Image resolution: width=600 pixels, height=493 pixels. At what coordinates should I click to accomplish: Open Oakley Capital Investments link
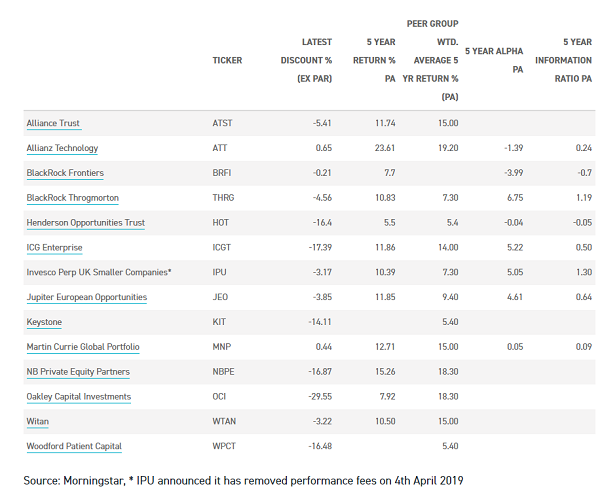pyautogui.click(x=78, y=397)
